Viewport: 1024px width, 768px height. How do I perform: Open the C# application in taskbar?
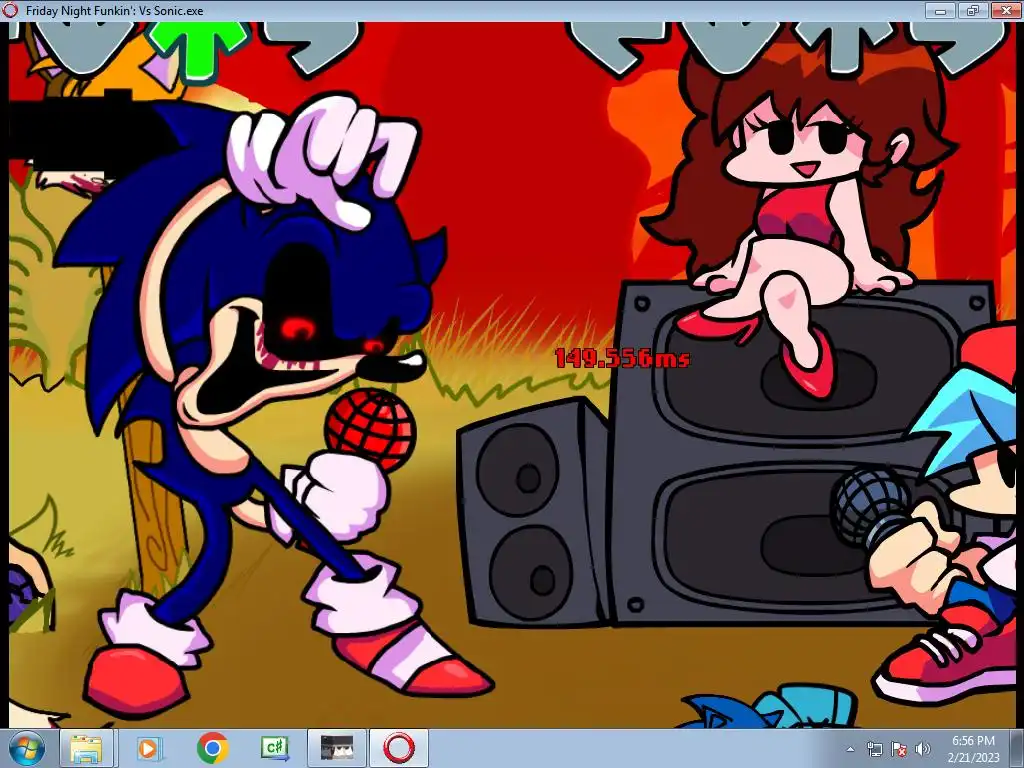point(275,748)
